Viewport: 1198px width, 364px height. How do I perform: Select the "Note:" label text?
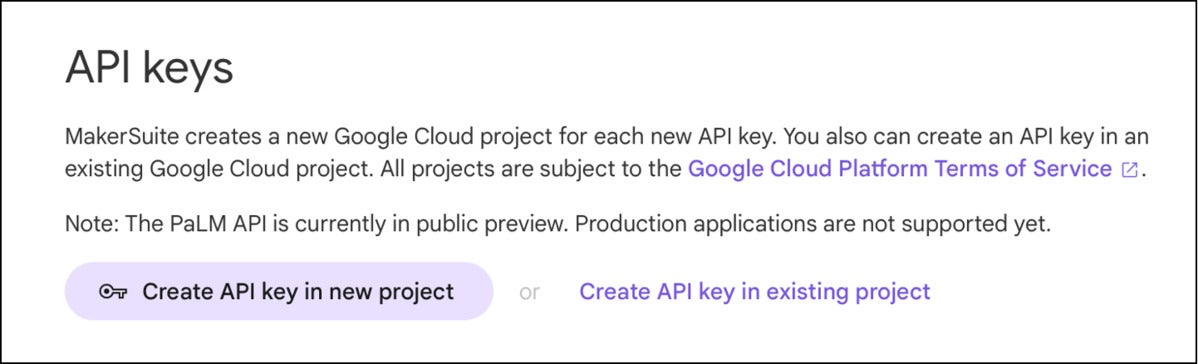click(89, 226)
